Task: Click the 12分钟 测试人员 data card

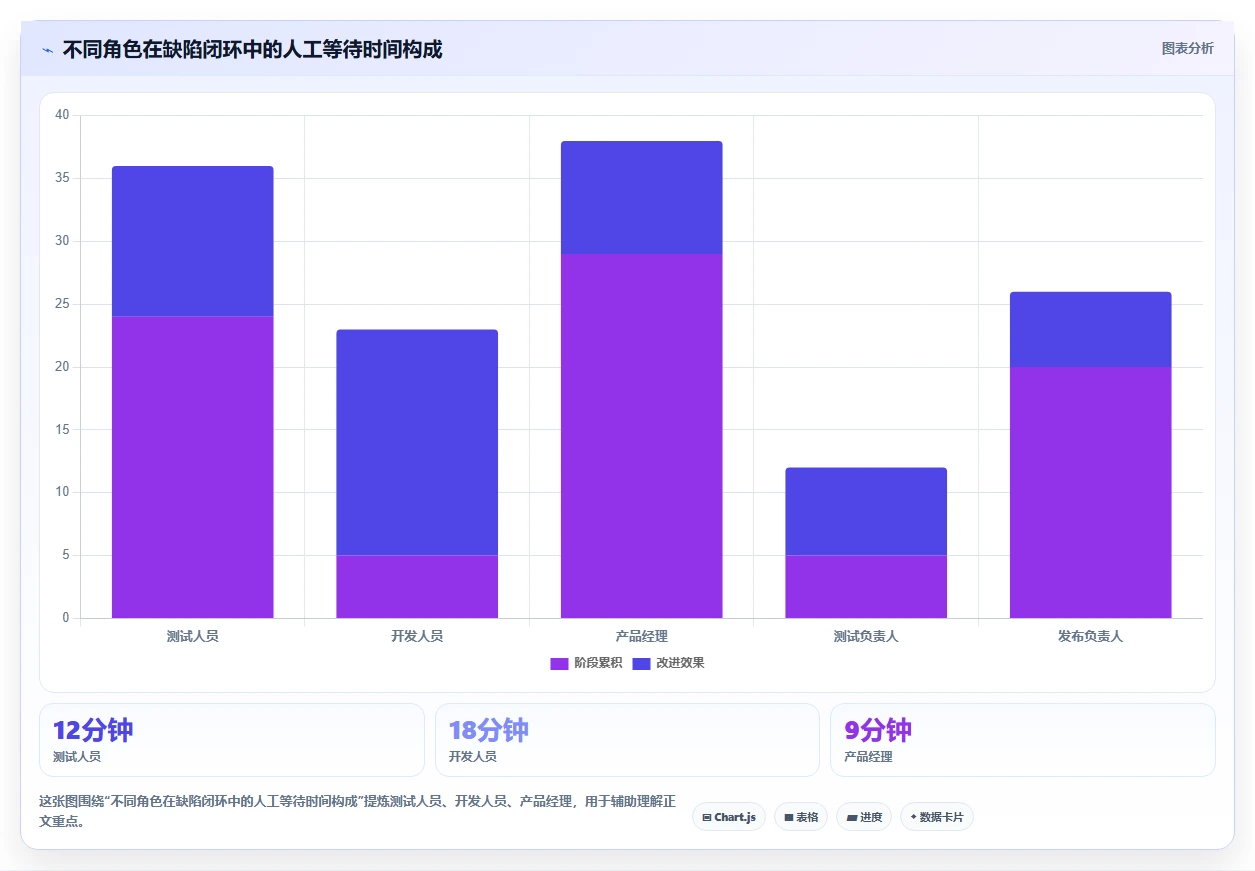Action: click(232, 740)
